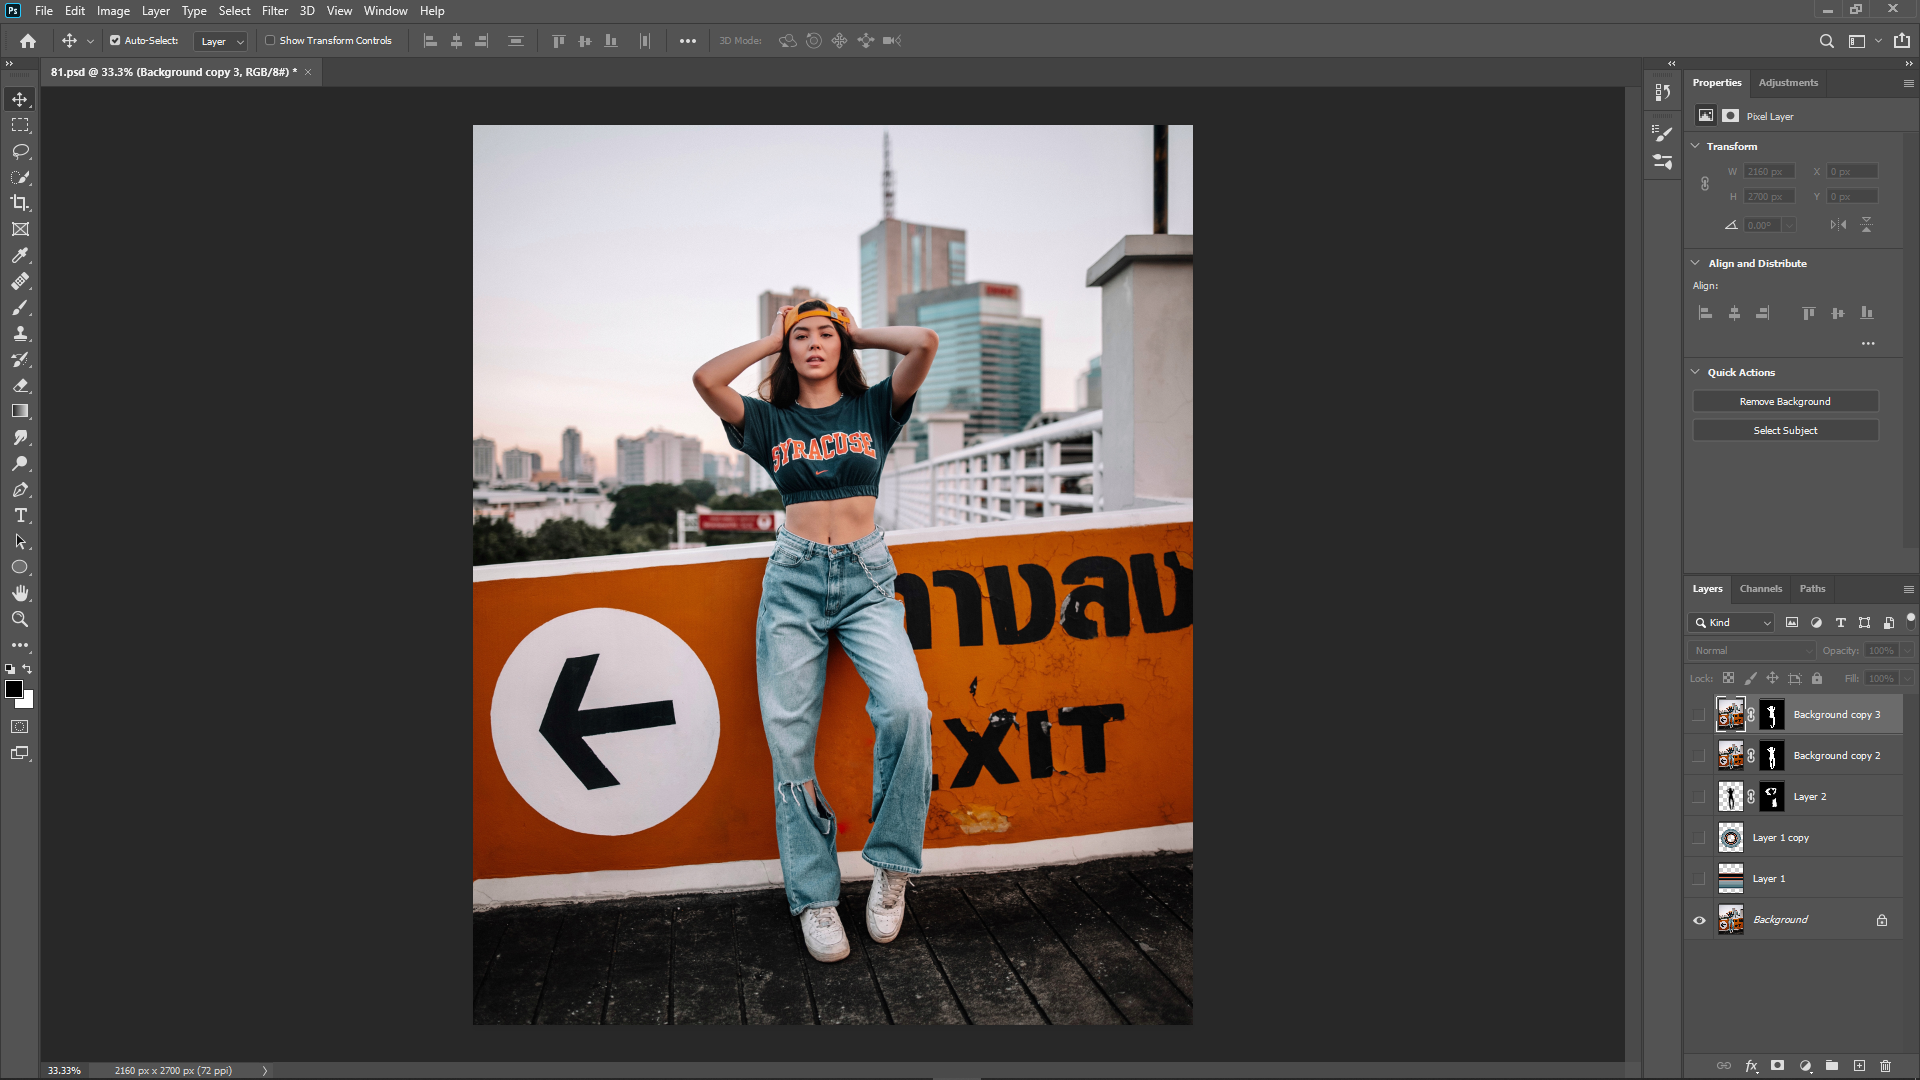Select the Clone Stamp tool
1920x1080 pixels.
pyautogui.click(x=20, y=333)
